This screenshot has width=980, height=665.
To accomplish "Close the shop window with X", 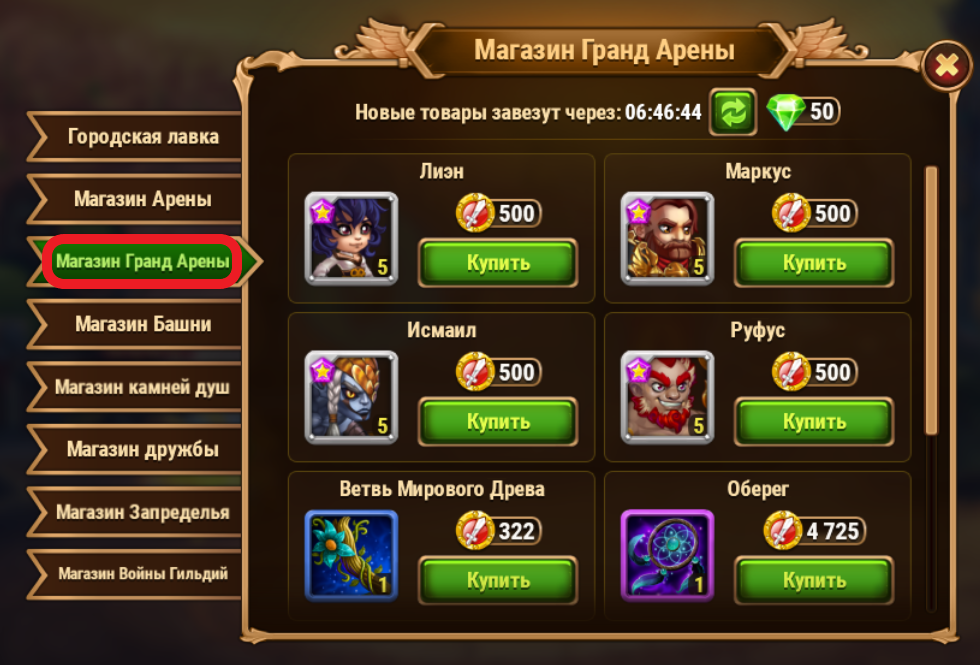I will (x=947, y=66).
